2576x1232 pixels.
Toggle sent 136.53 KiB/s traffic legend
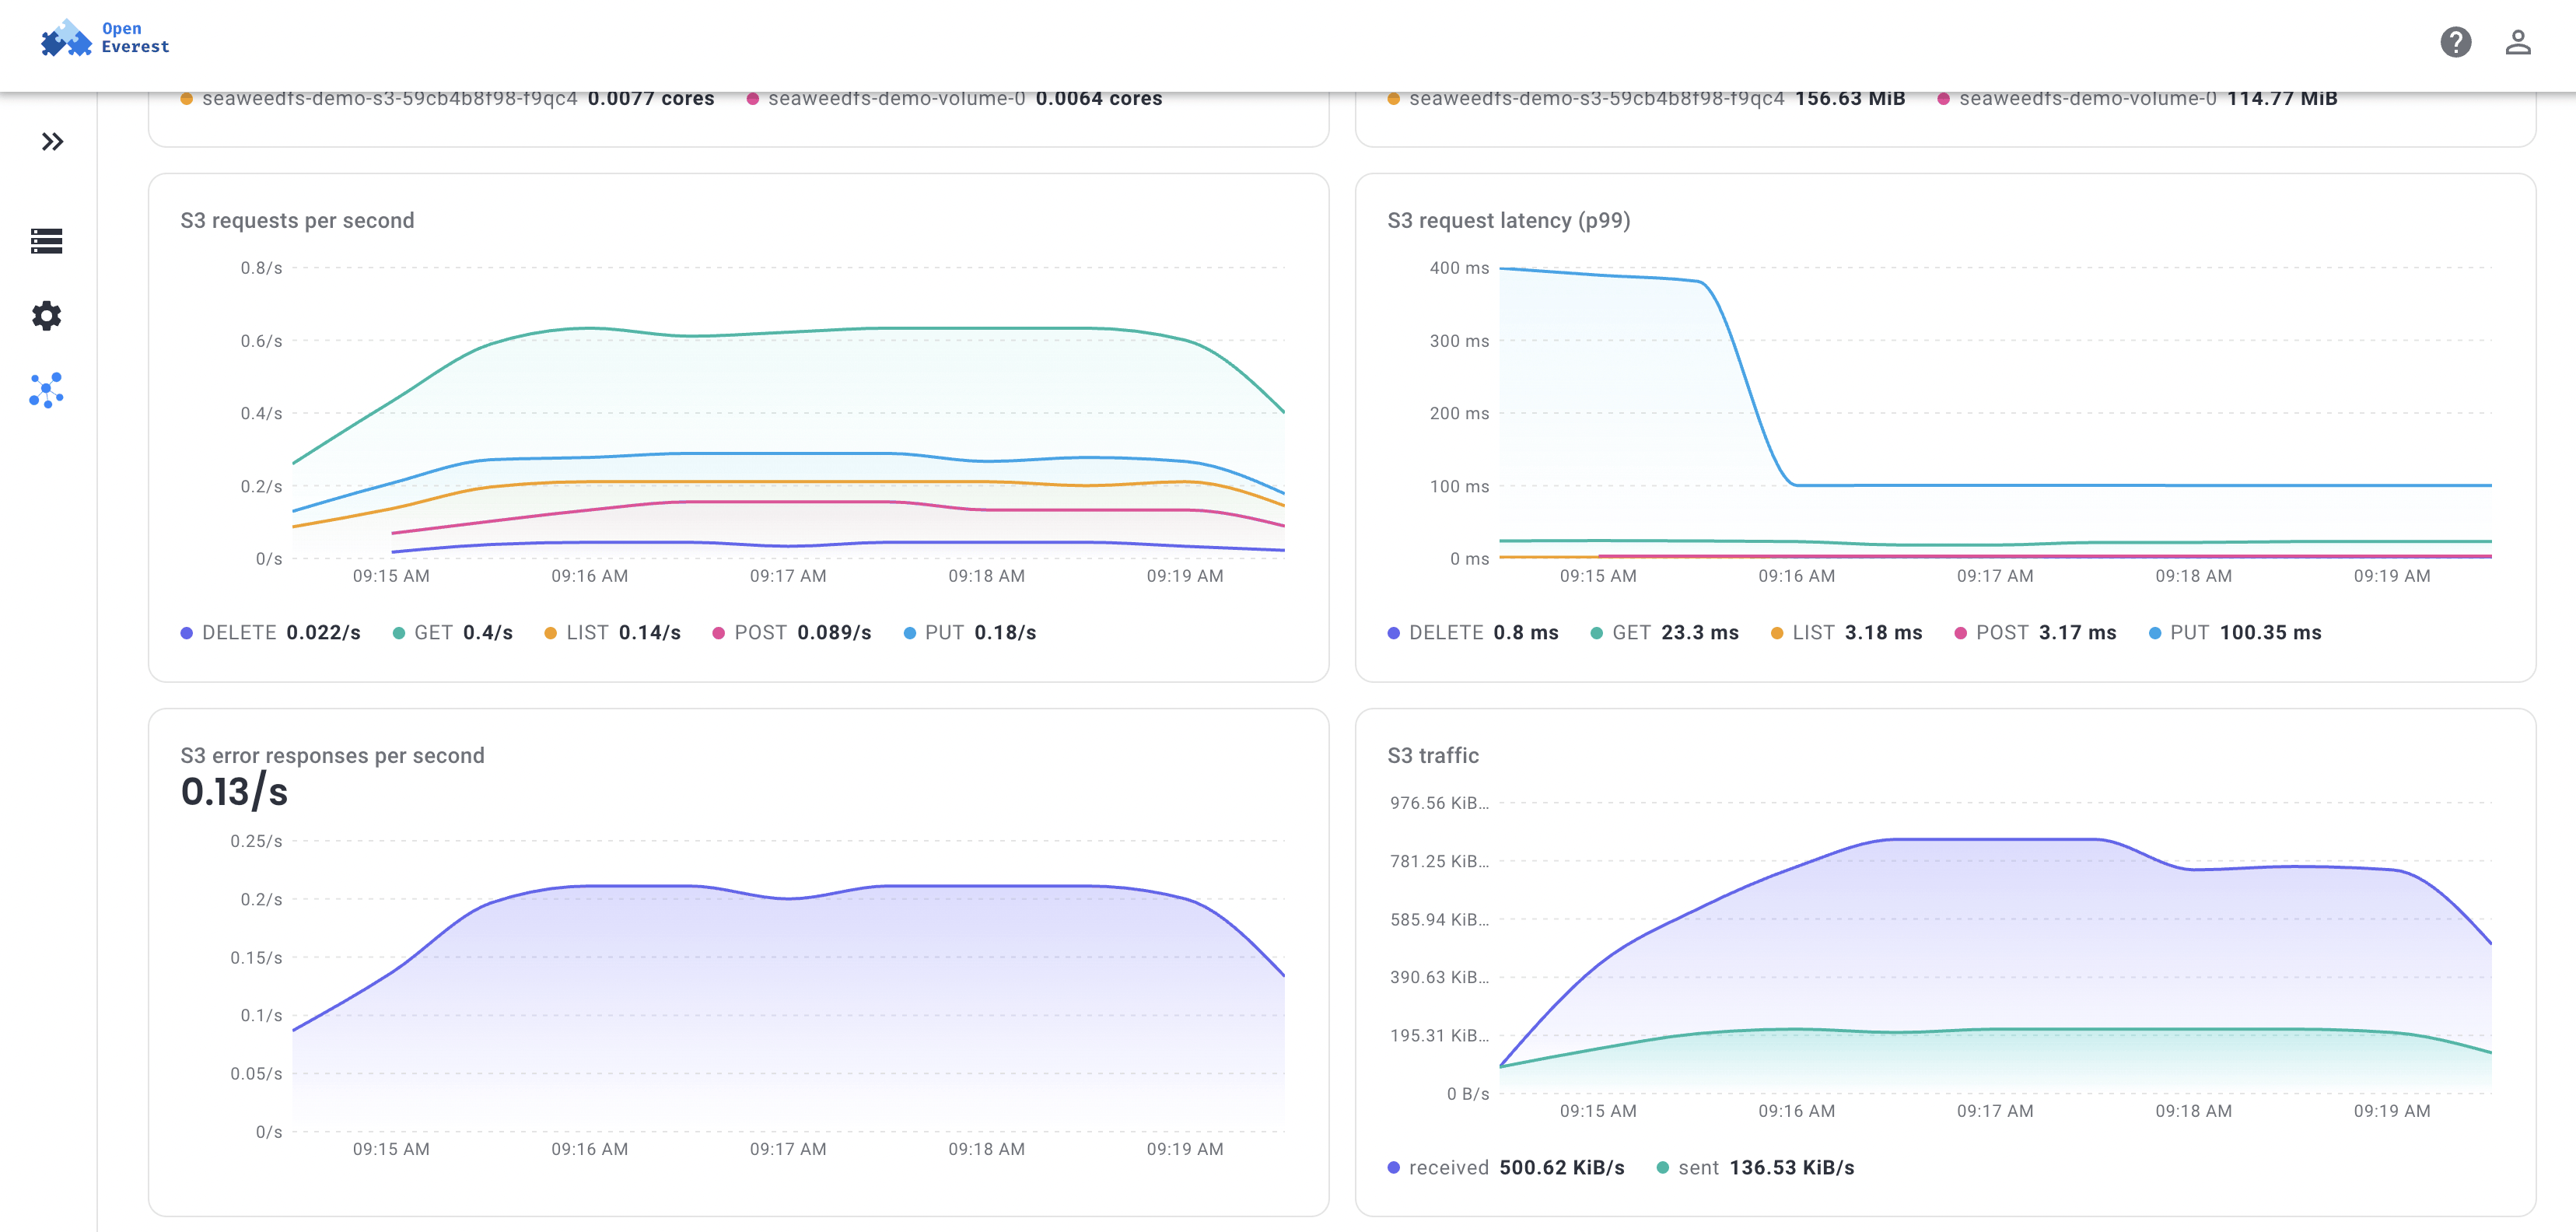pos(1755,1168)
